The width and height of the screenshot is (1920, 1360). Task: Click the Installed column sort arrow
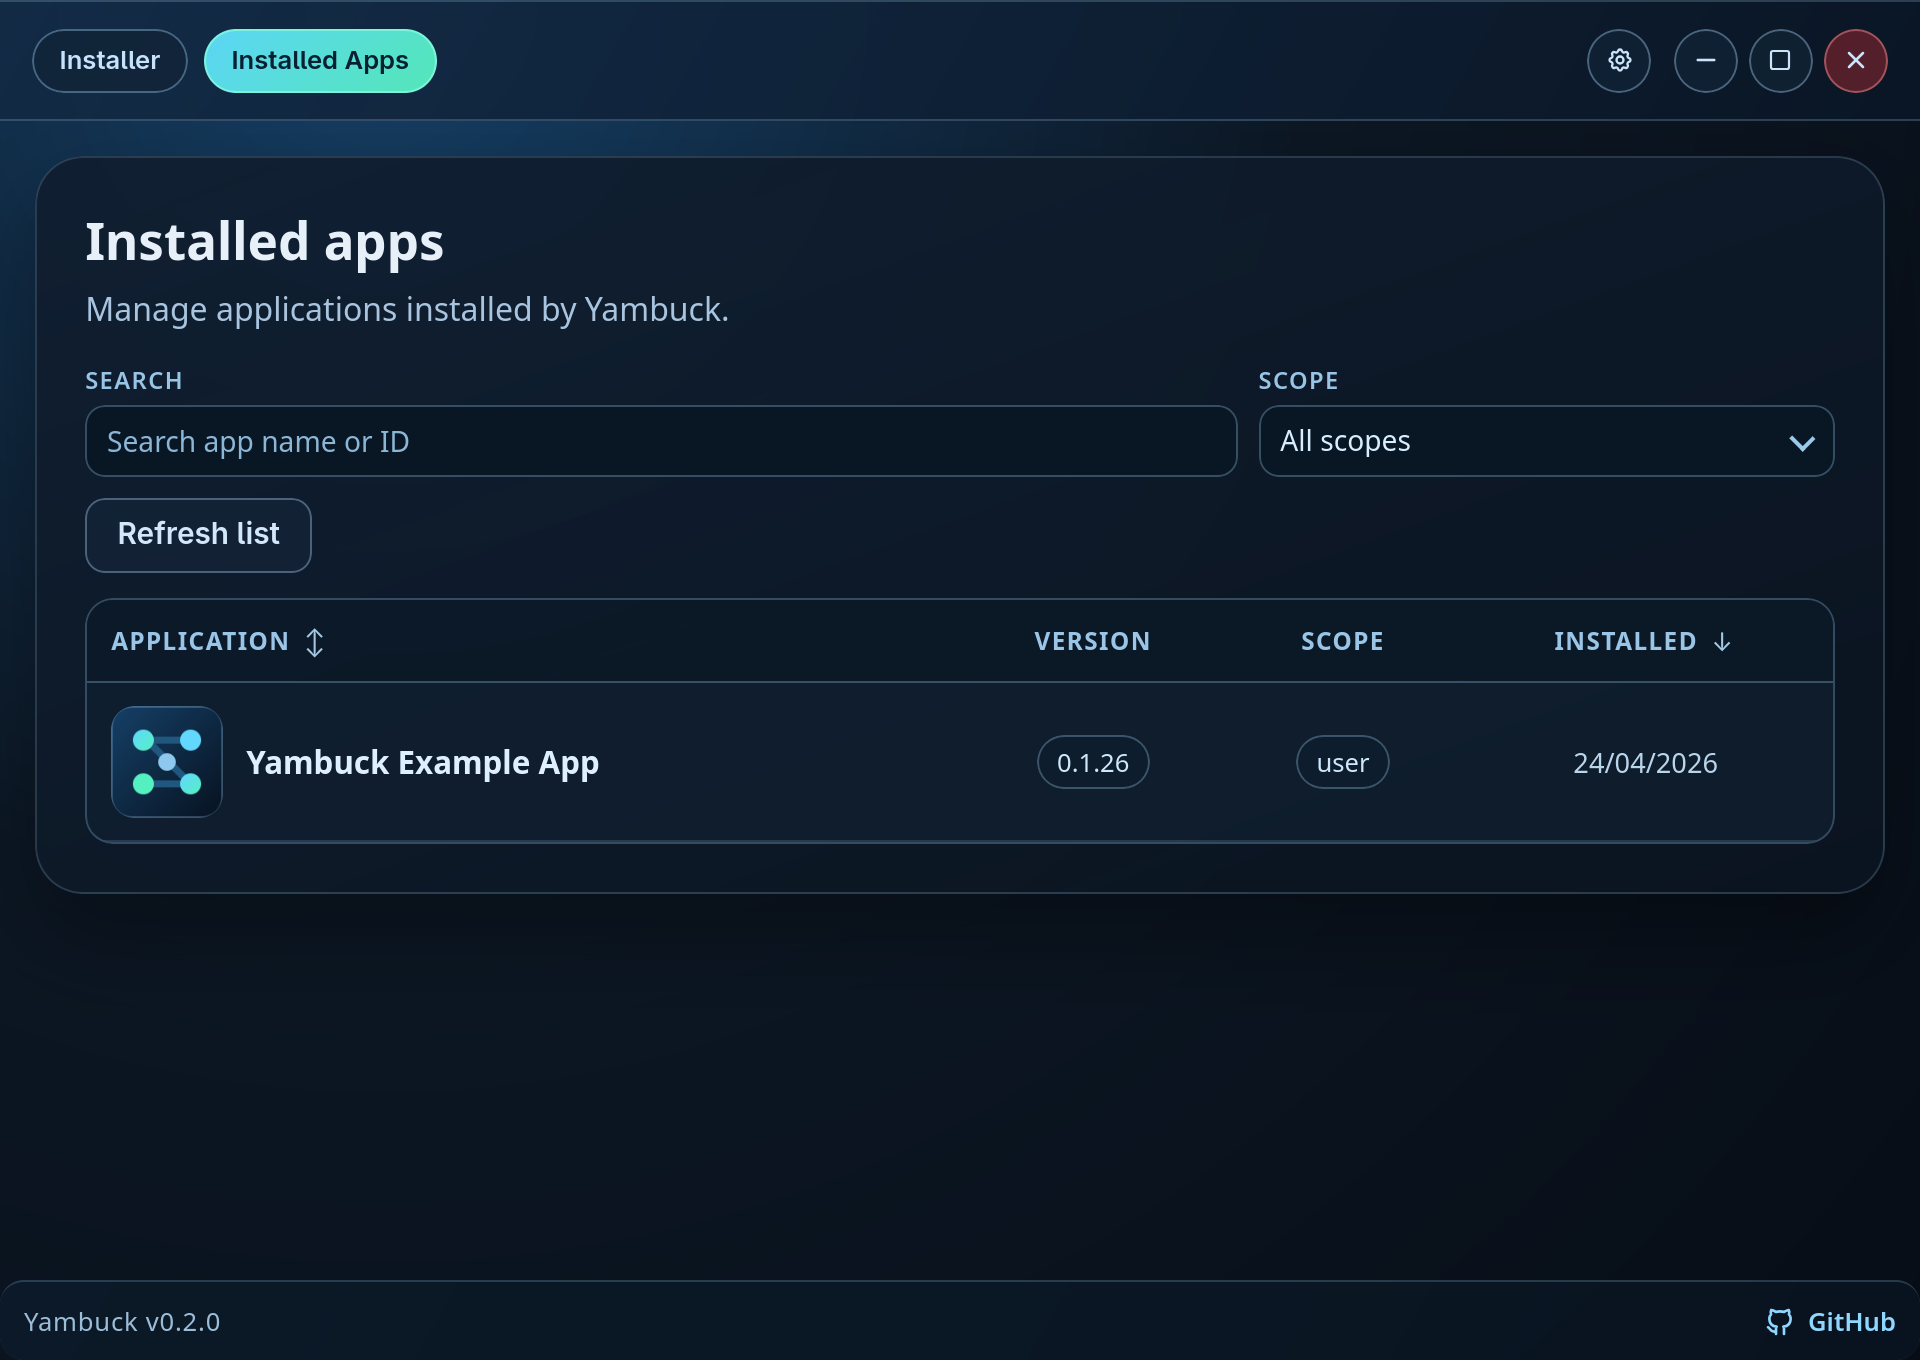1722,642
